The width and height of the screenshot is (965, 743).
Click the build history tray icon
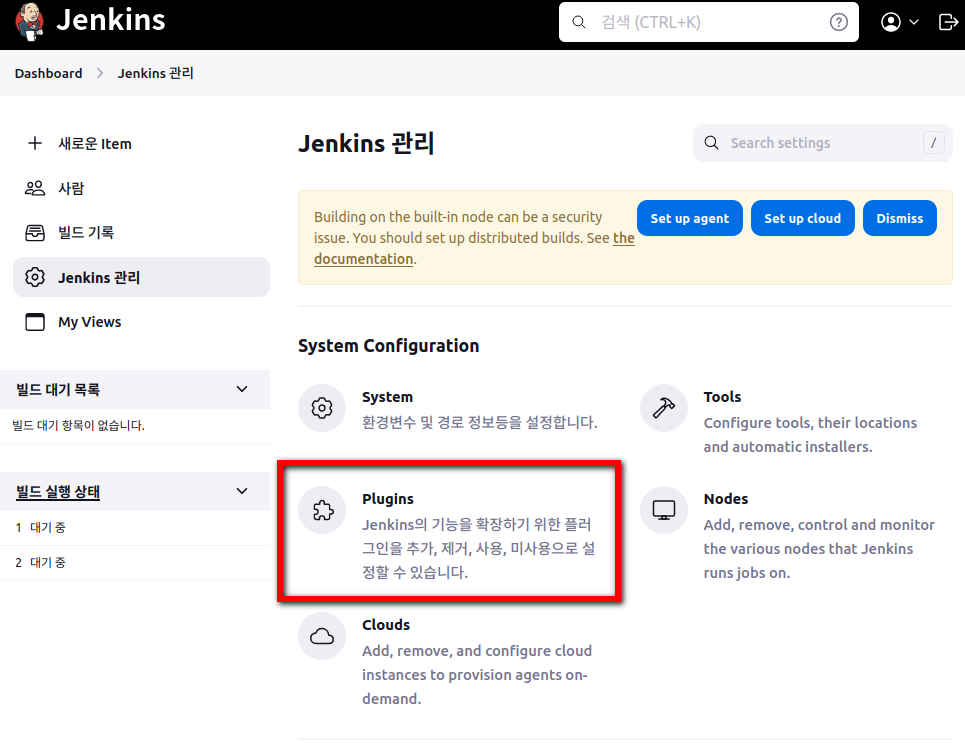click(x=35, y=233)
